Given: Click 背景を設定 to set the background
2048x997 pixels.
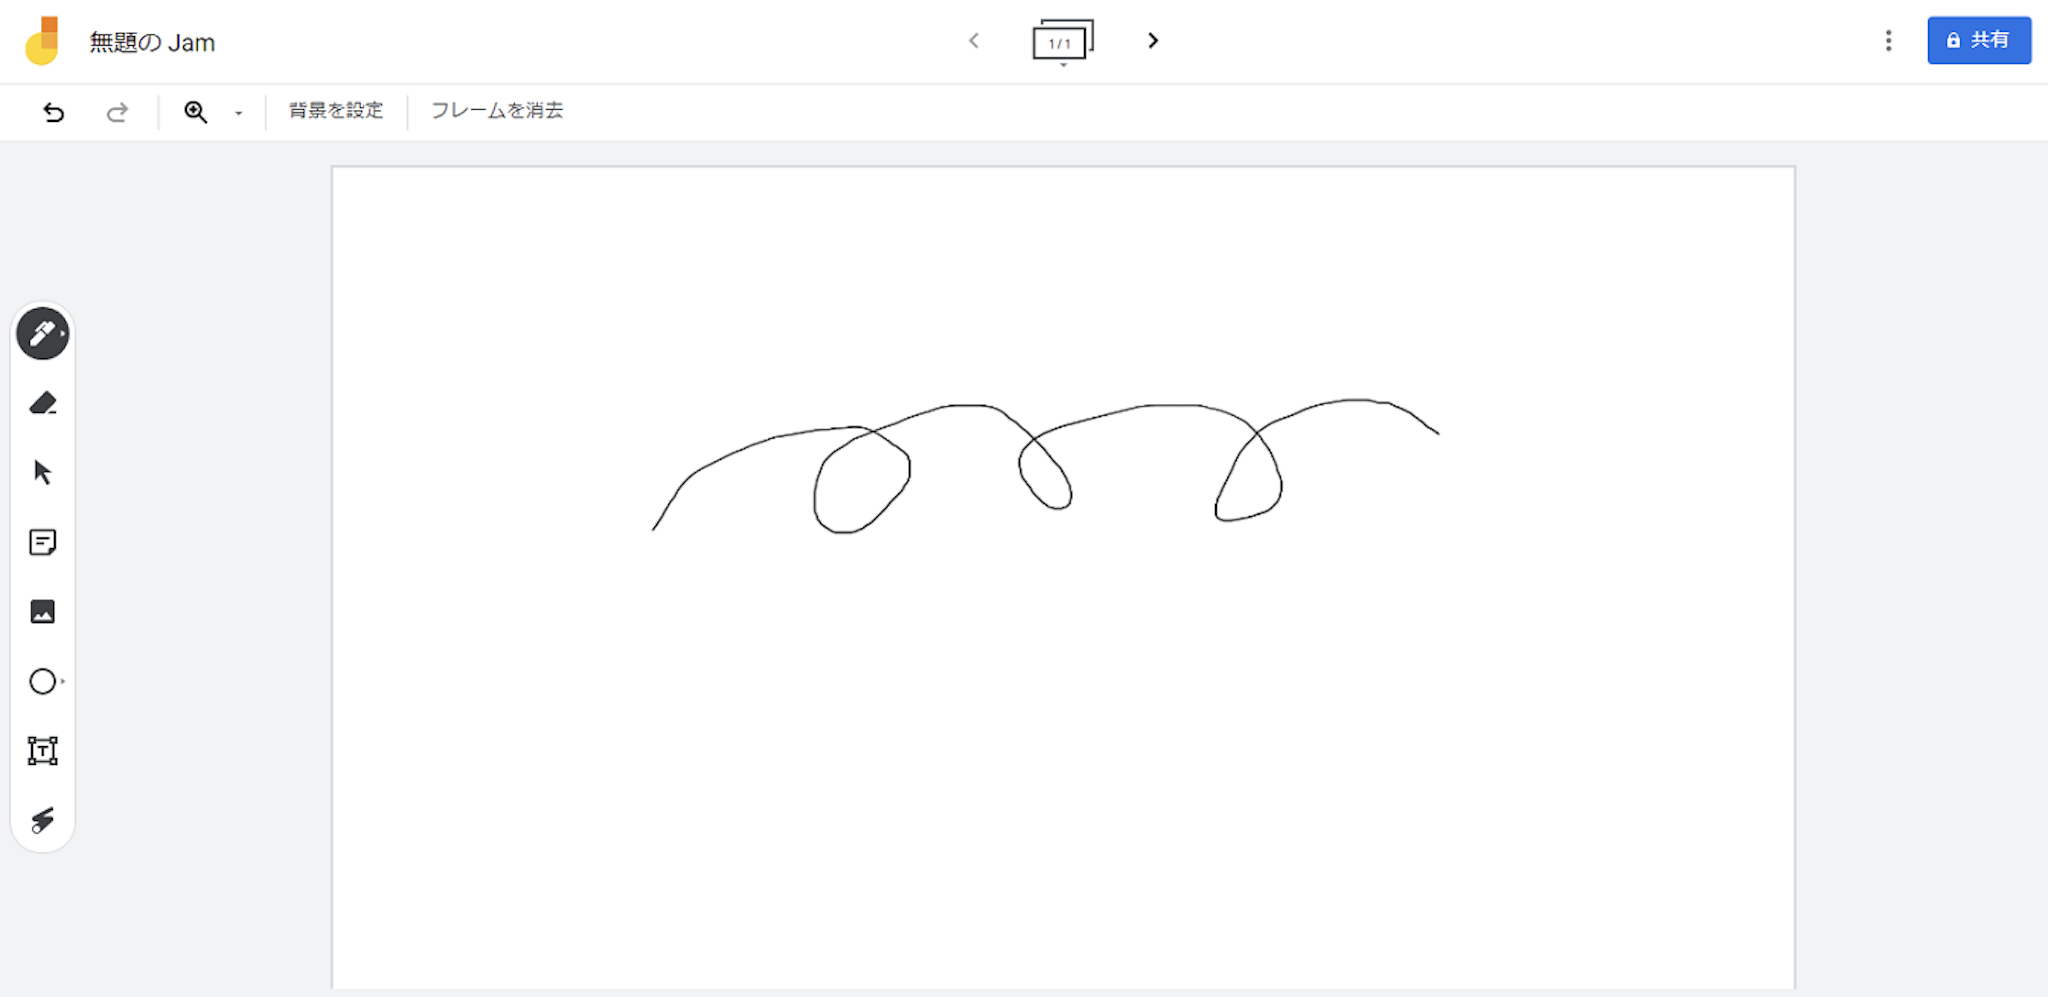Looking at the screenshot, I should pos(335,110).
